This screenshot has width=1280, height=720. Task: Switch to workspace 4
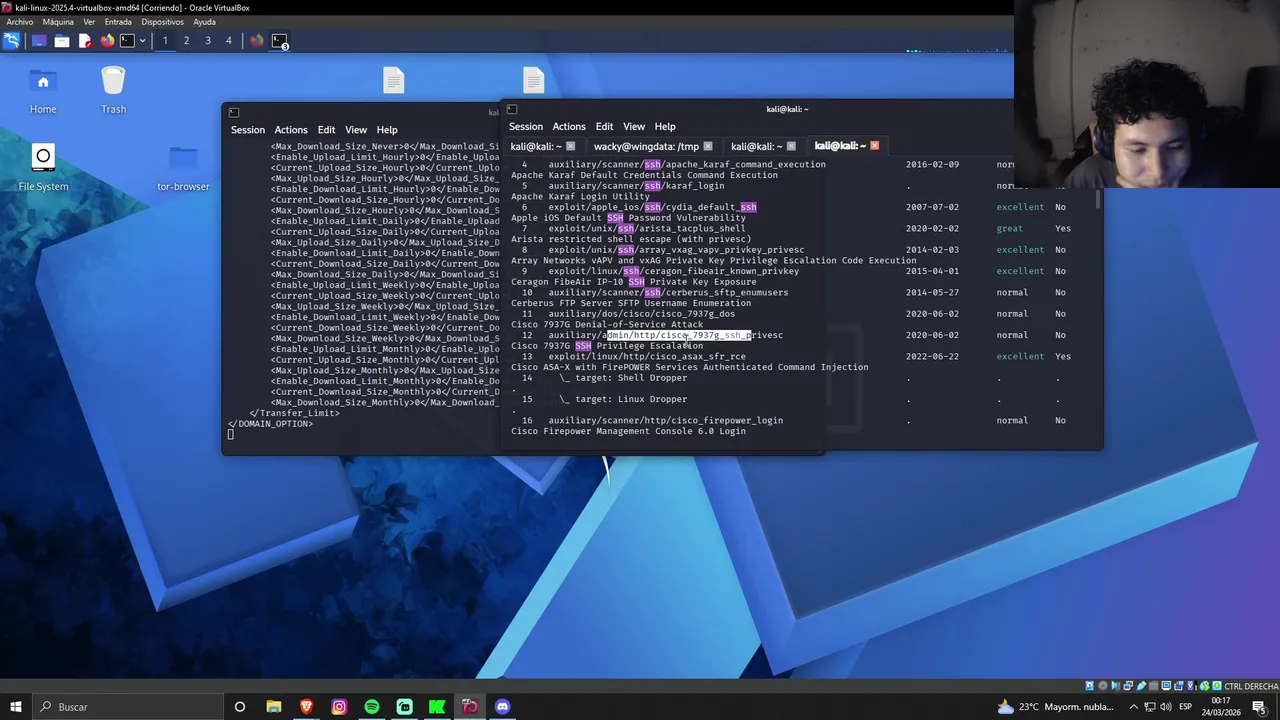click(229, 41)
